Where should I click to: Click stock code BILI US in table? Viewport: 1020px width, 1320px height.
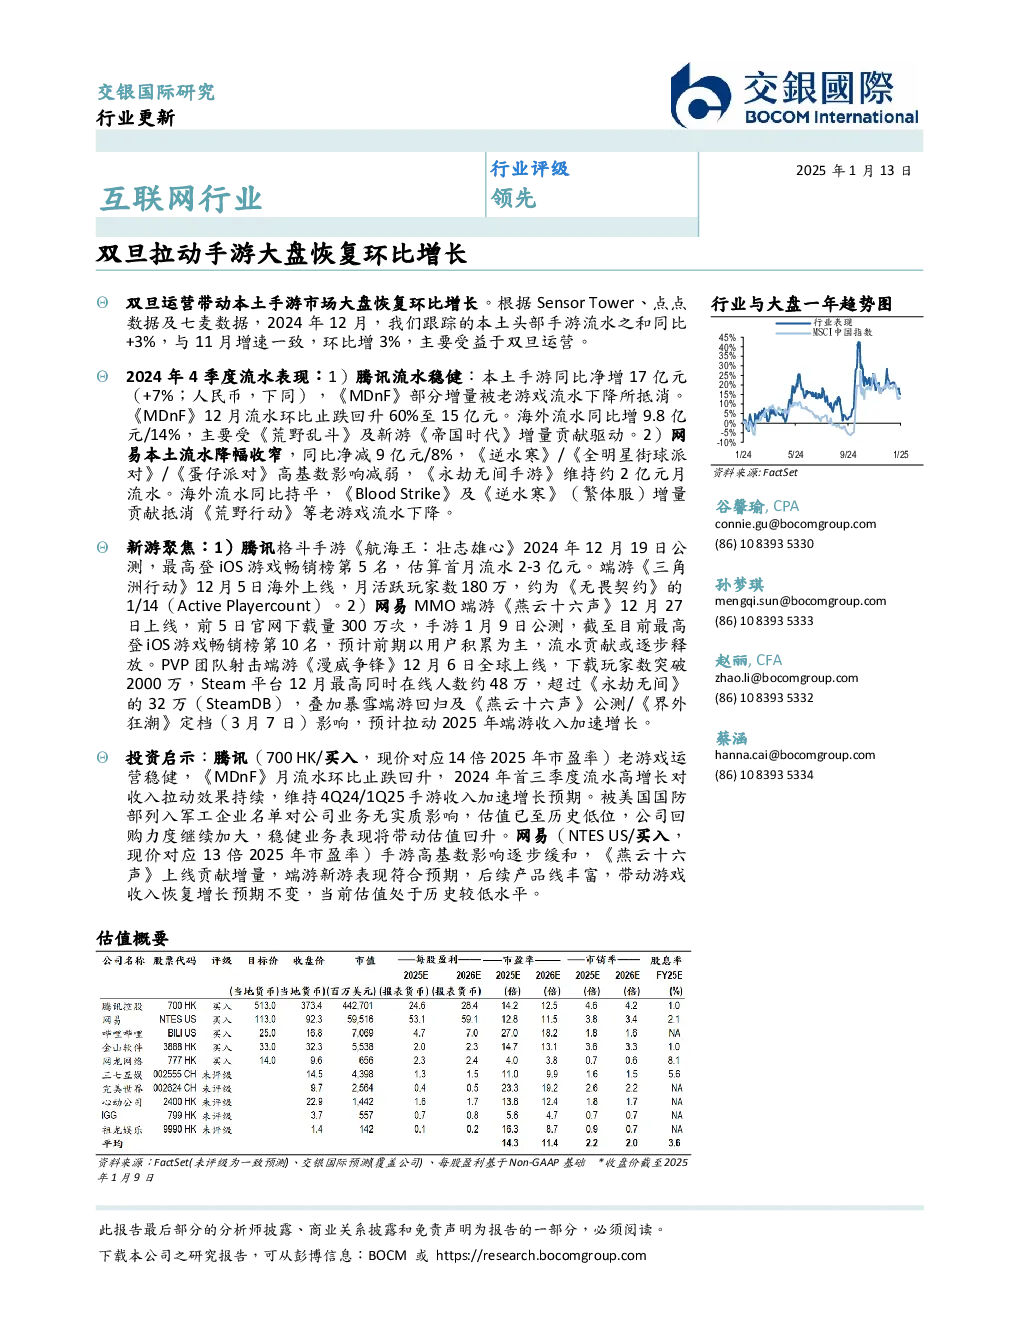tap(182, 1033)
